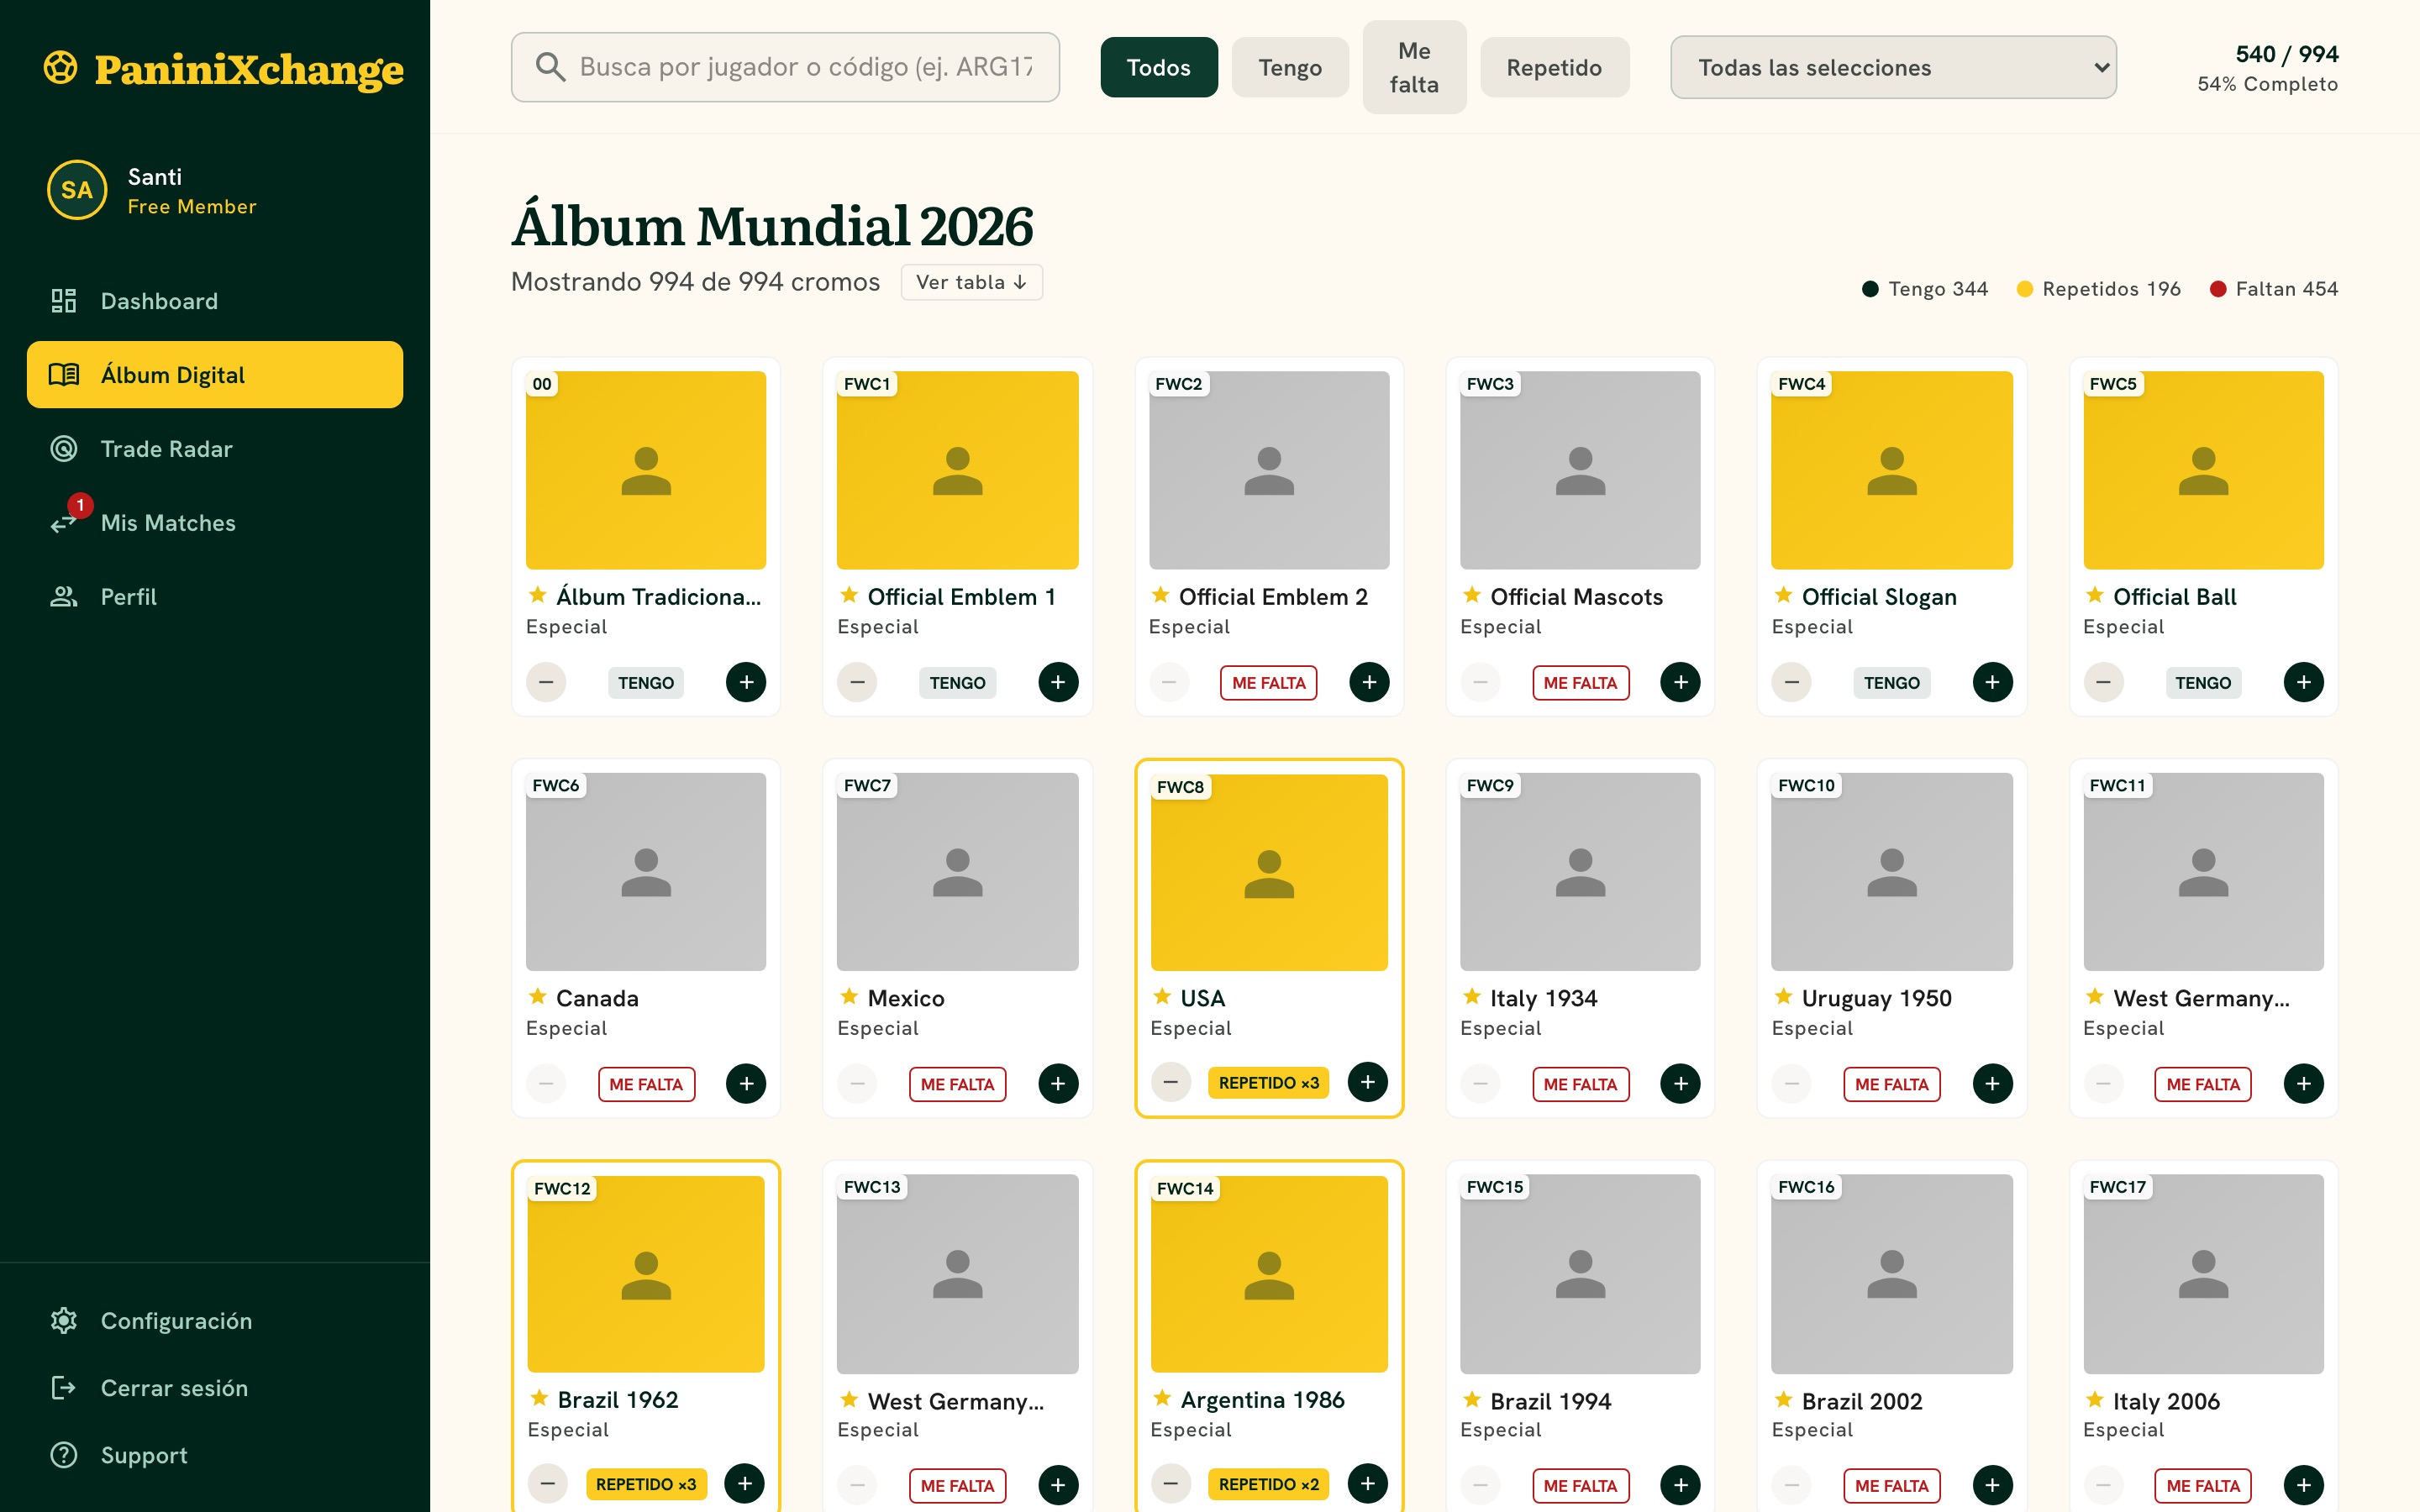
Task: Remove one Brazil 1962 repeated sticker
Action: (x=548, y=1483)
